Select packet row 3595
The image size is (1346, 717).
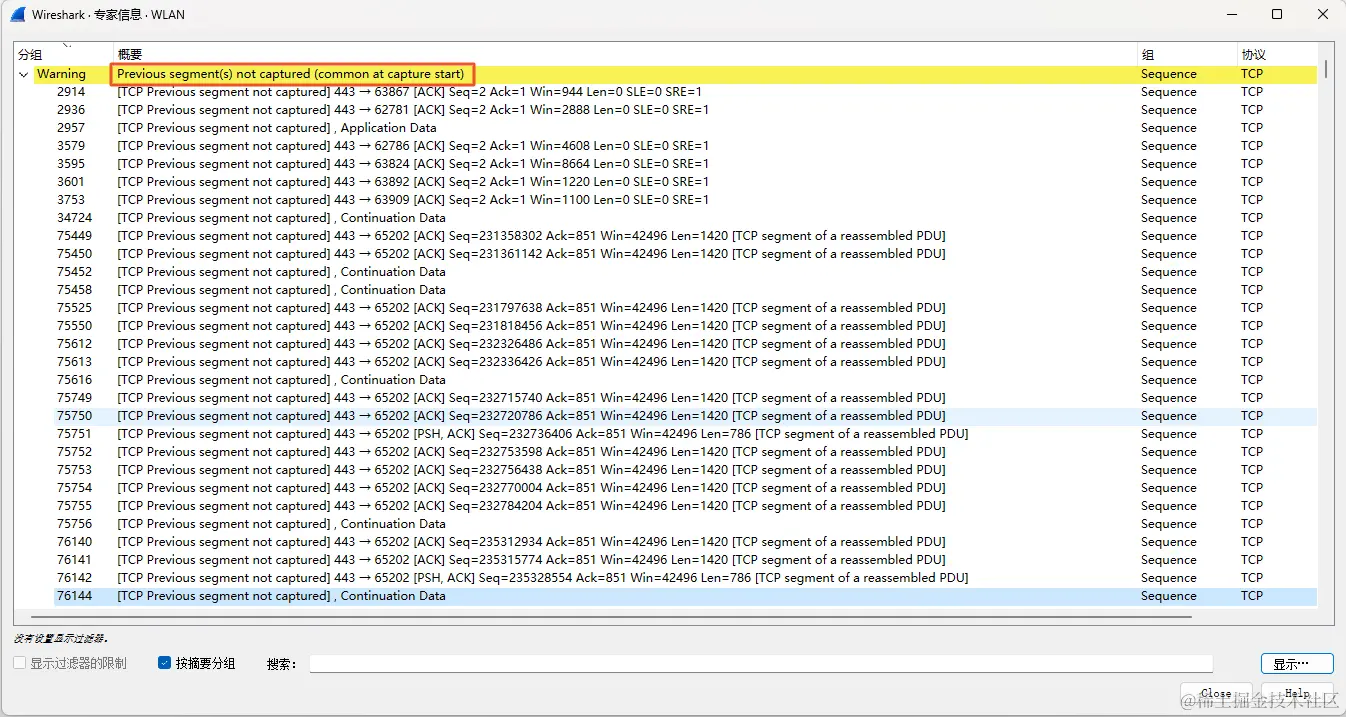685,164
